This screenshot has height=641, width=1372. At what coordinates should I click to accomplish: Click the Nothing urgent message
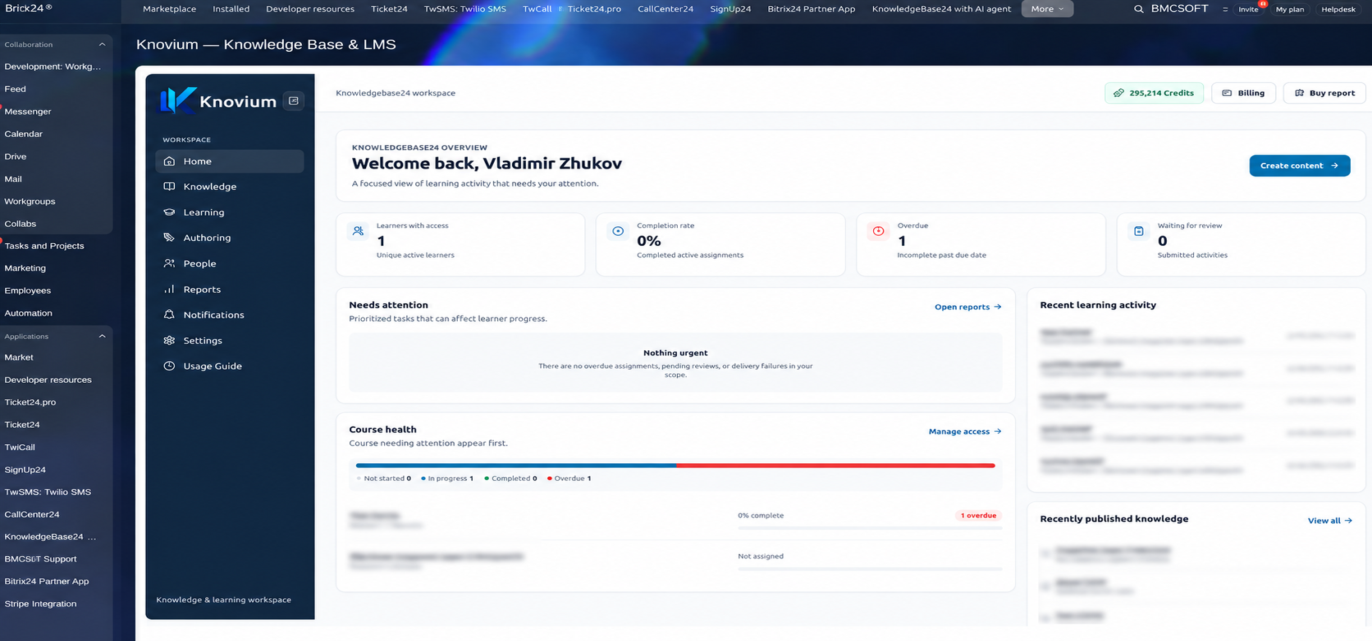(x=675, y=353)
